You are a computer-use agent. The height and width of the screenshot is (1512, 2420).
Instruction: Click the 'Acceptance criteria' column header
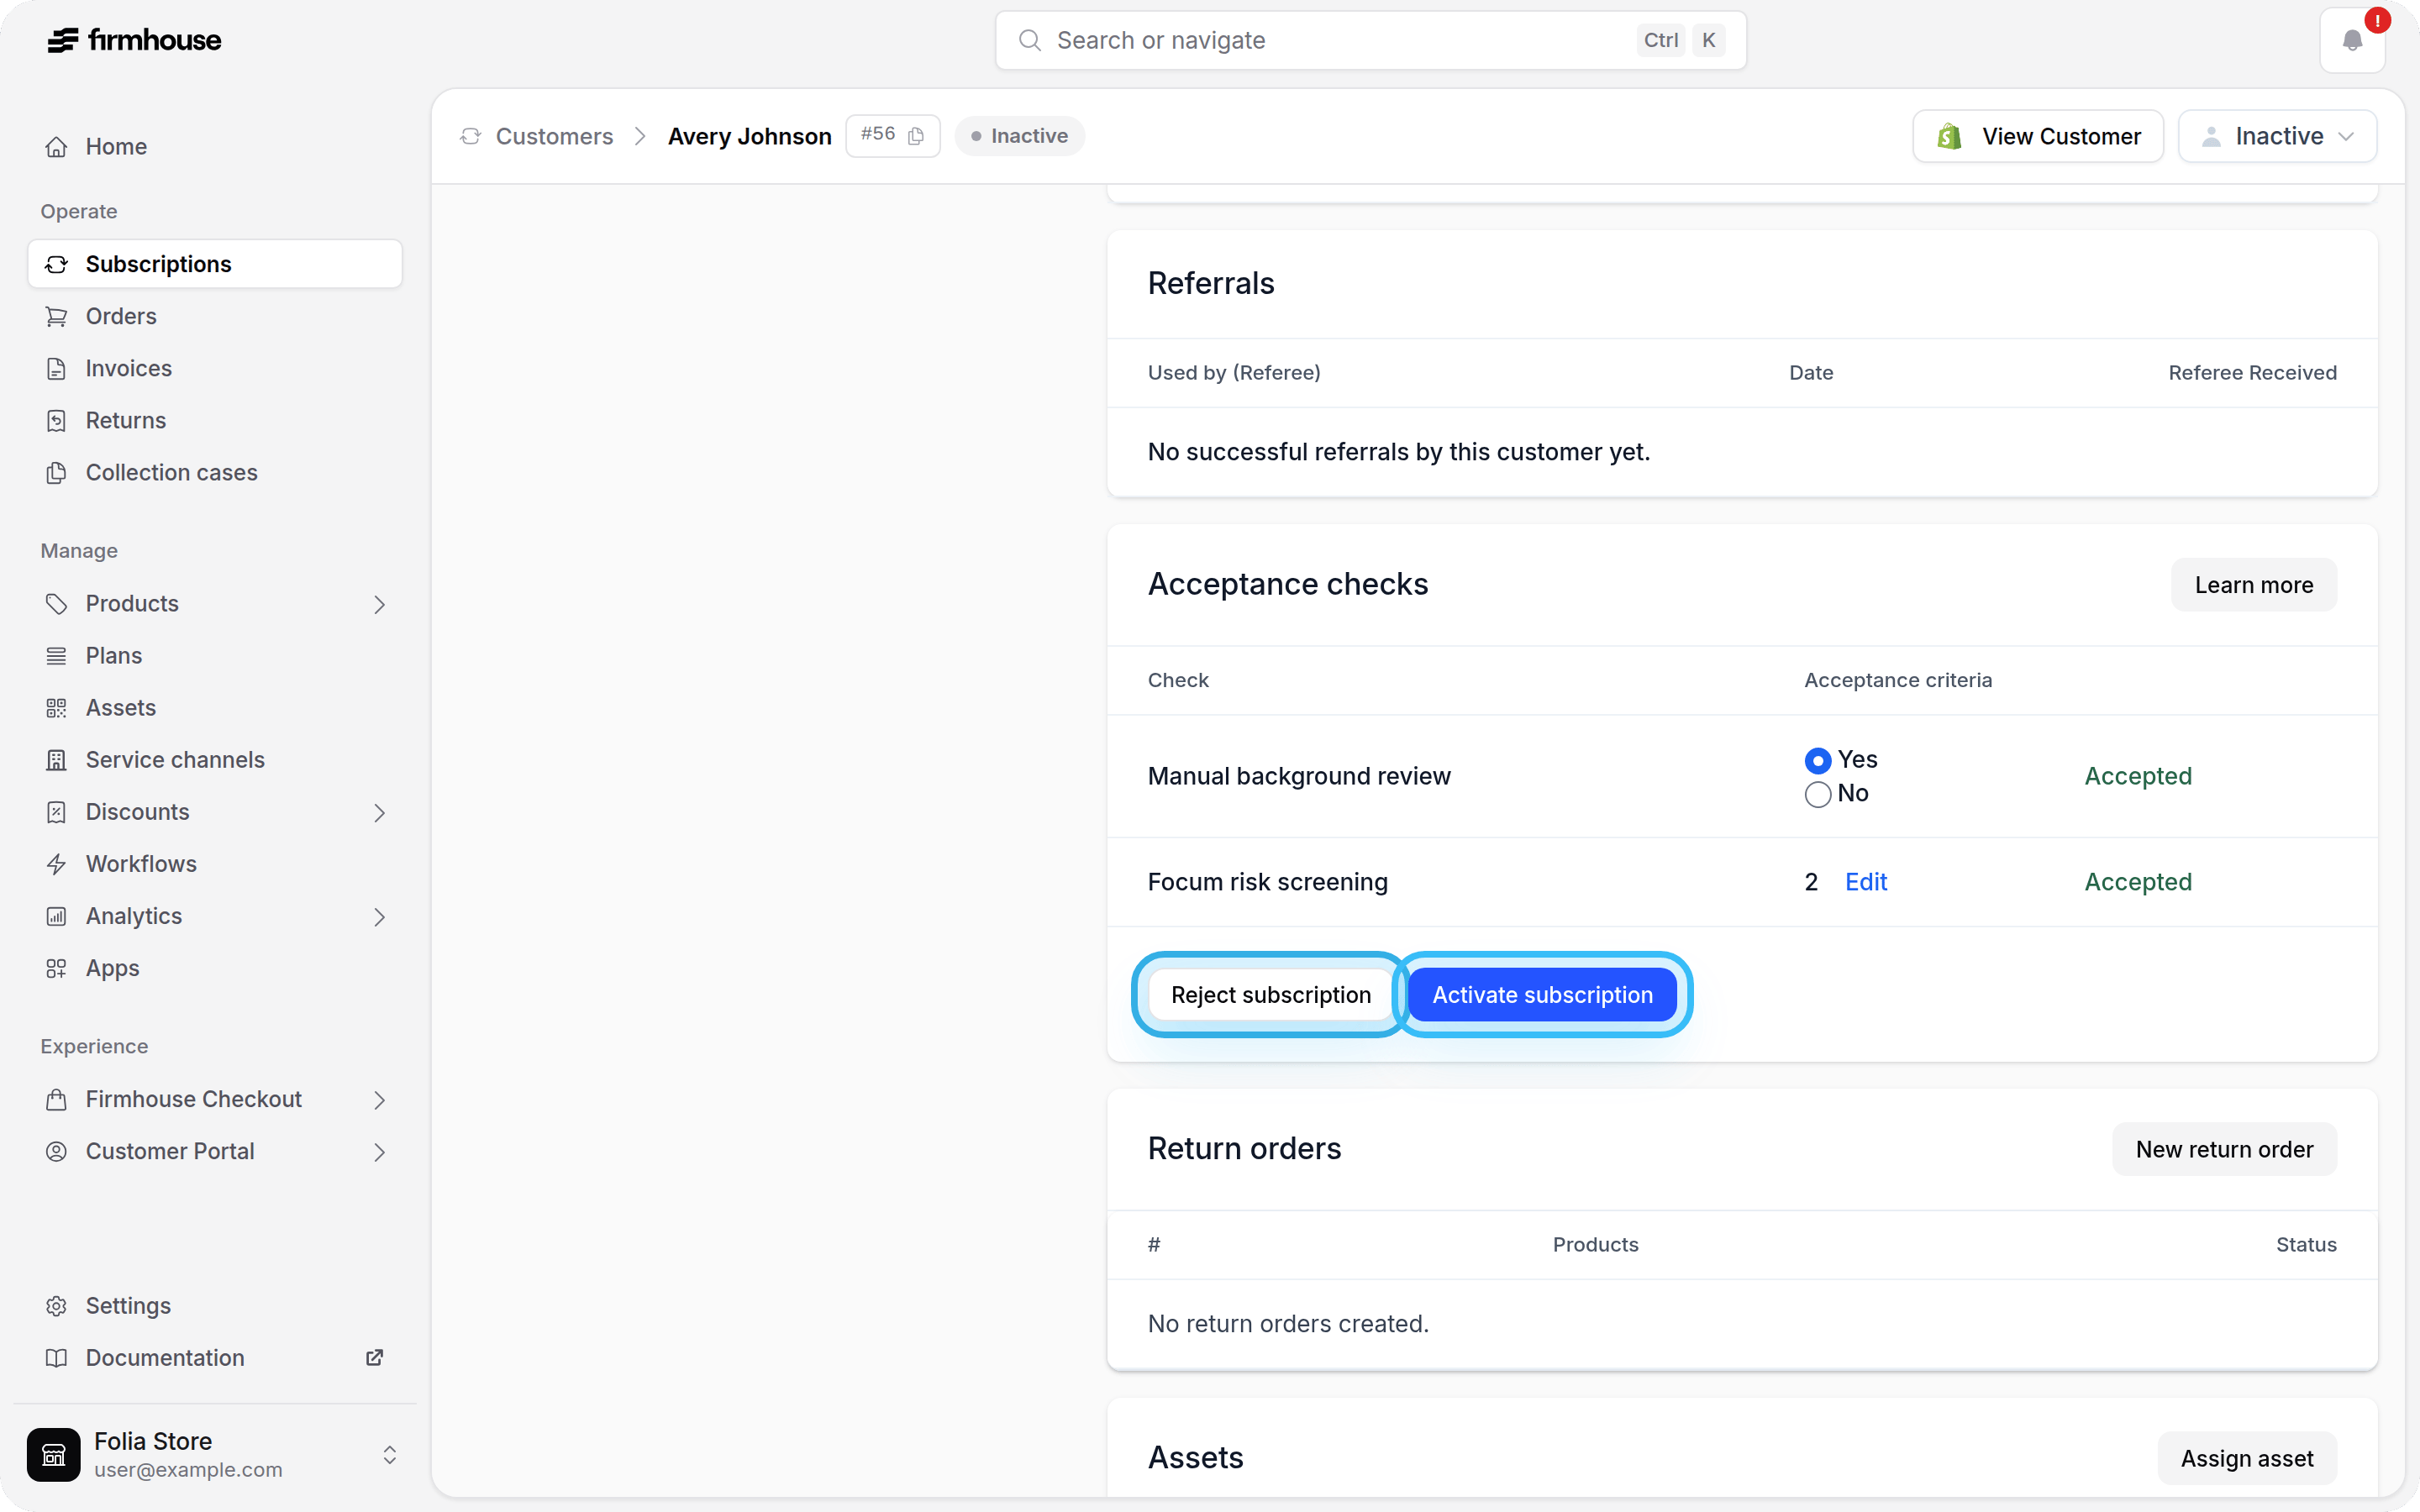click(1898, 680)
